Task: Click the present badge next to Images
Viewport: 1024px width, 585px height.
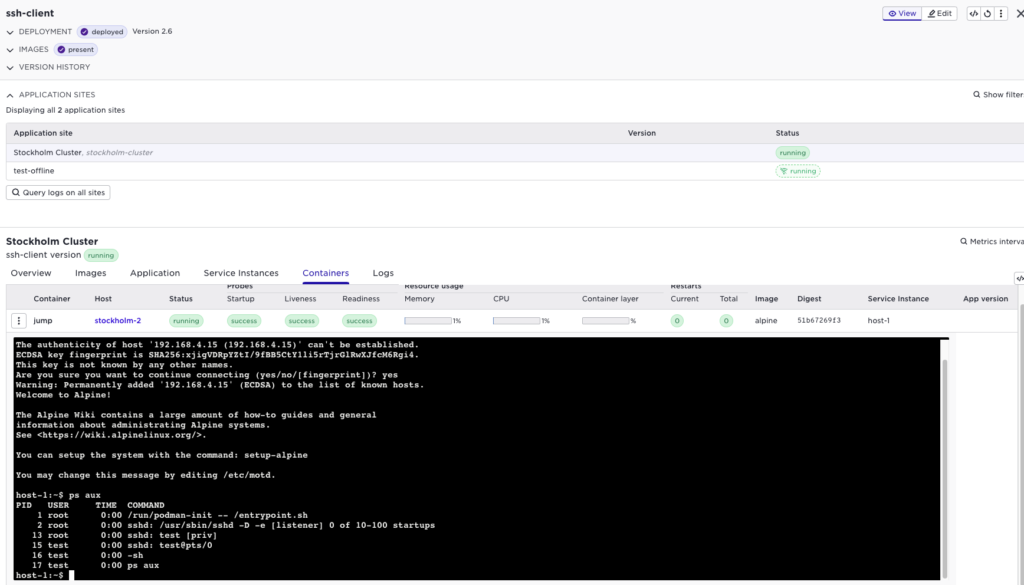Action: (76, 49)
